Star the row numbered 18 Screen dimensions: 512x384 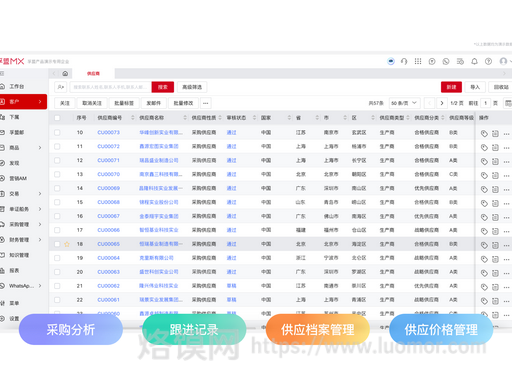coord(67,244)
